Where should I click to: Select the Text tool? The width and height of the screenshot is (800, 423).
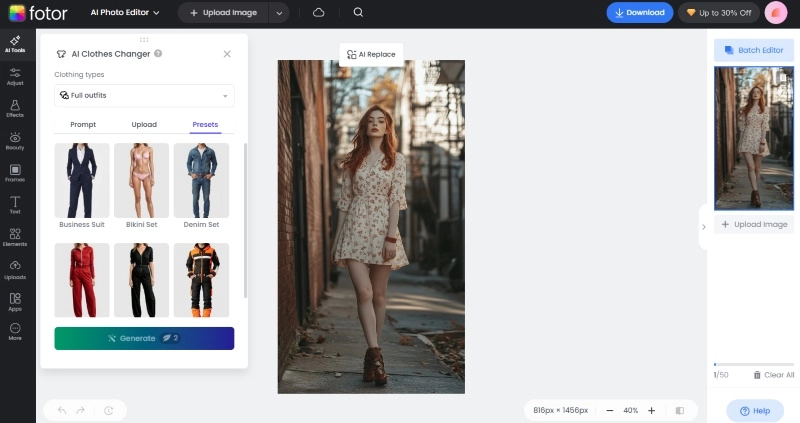pos(15,205)
